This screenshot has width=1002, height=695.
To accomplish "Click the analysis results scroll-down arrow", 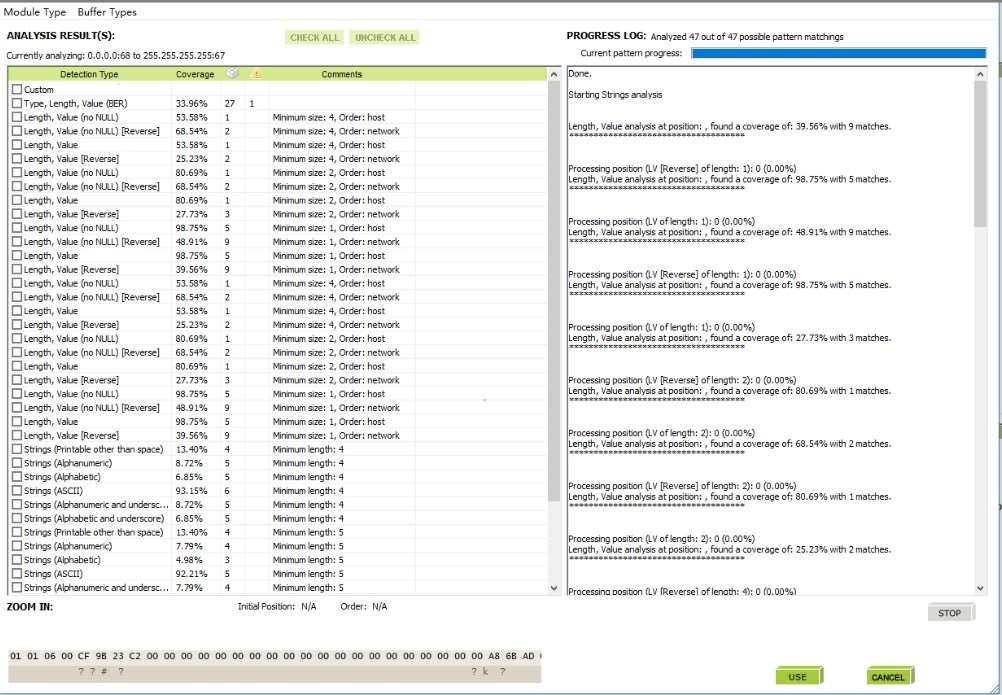I will [555, 588].
